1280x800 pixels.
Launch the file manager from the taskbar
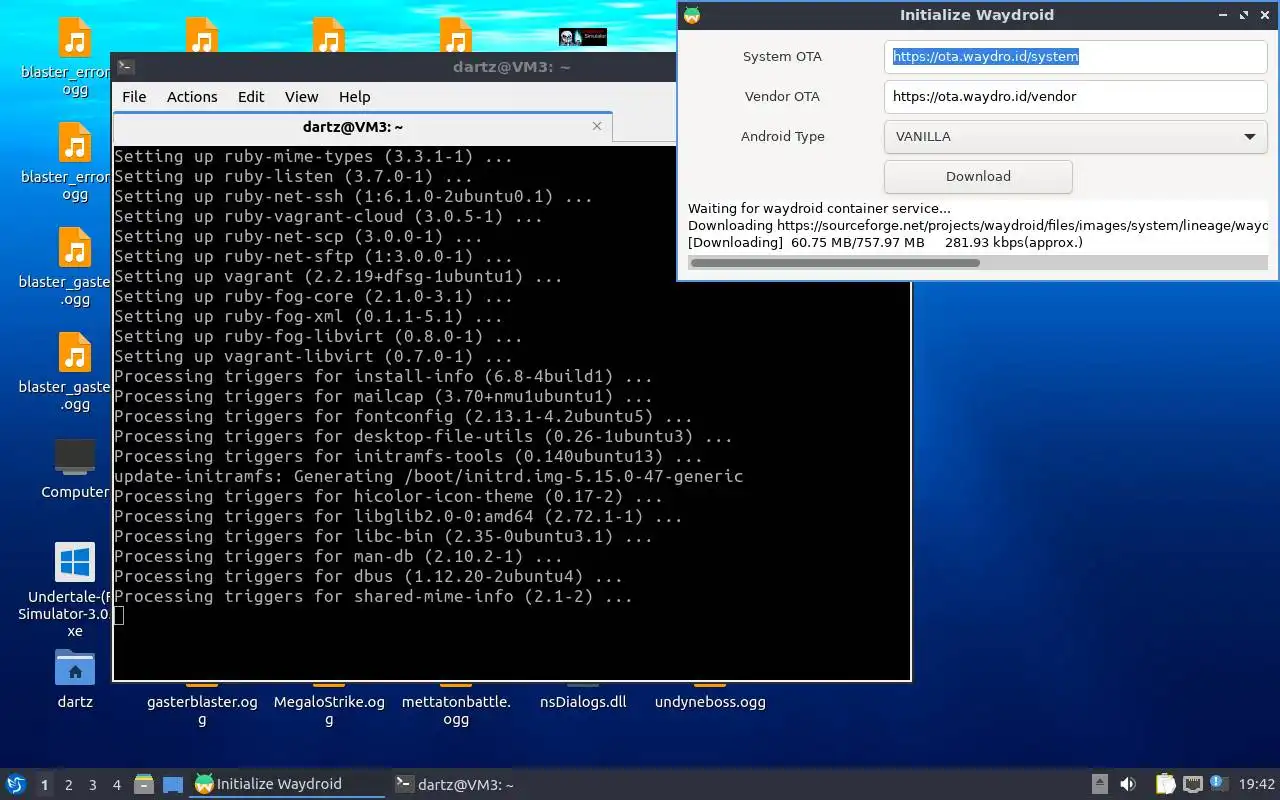click(x=144, y=784)
